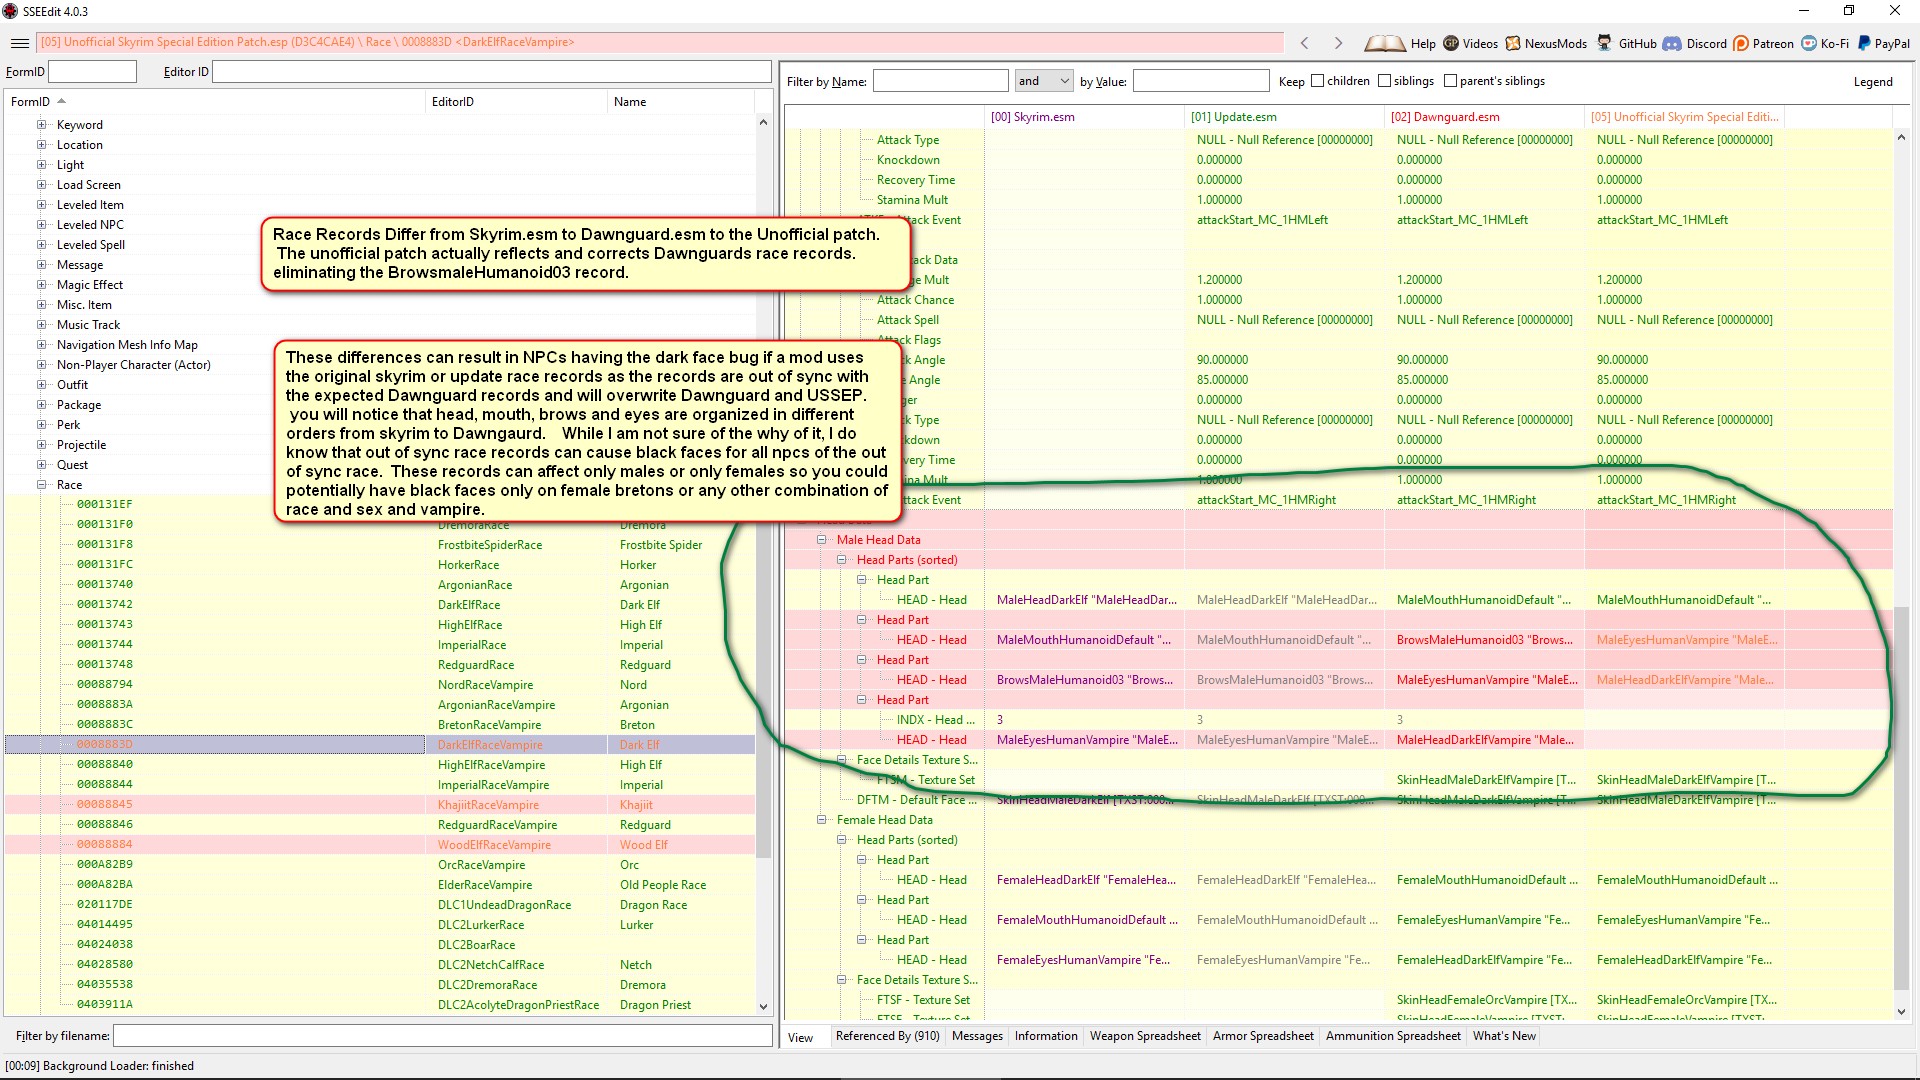Viewport: 1920px width, 1080px height.
Task: Open the GitHub icon link
Action: click(1604, 43)
